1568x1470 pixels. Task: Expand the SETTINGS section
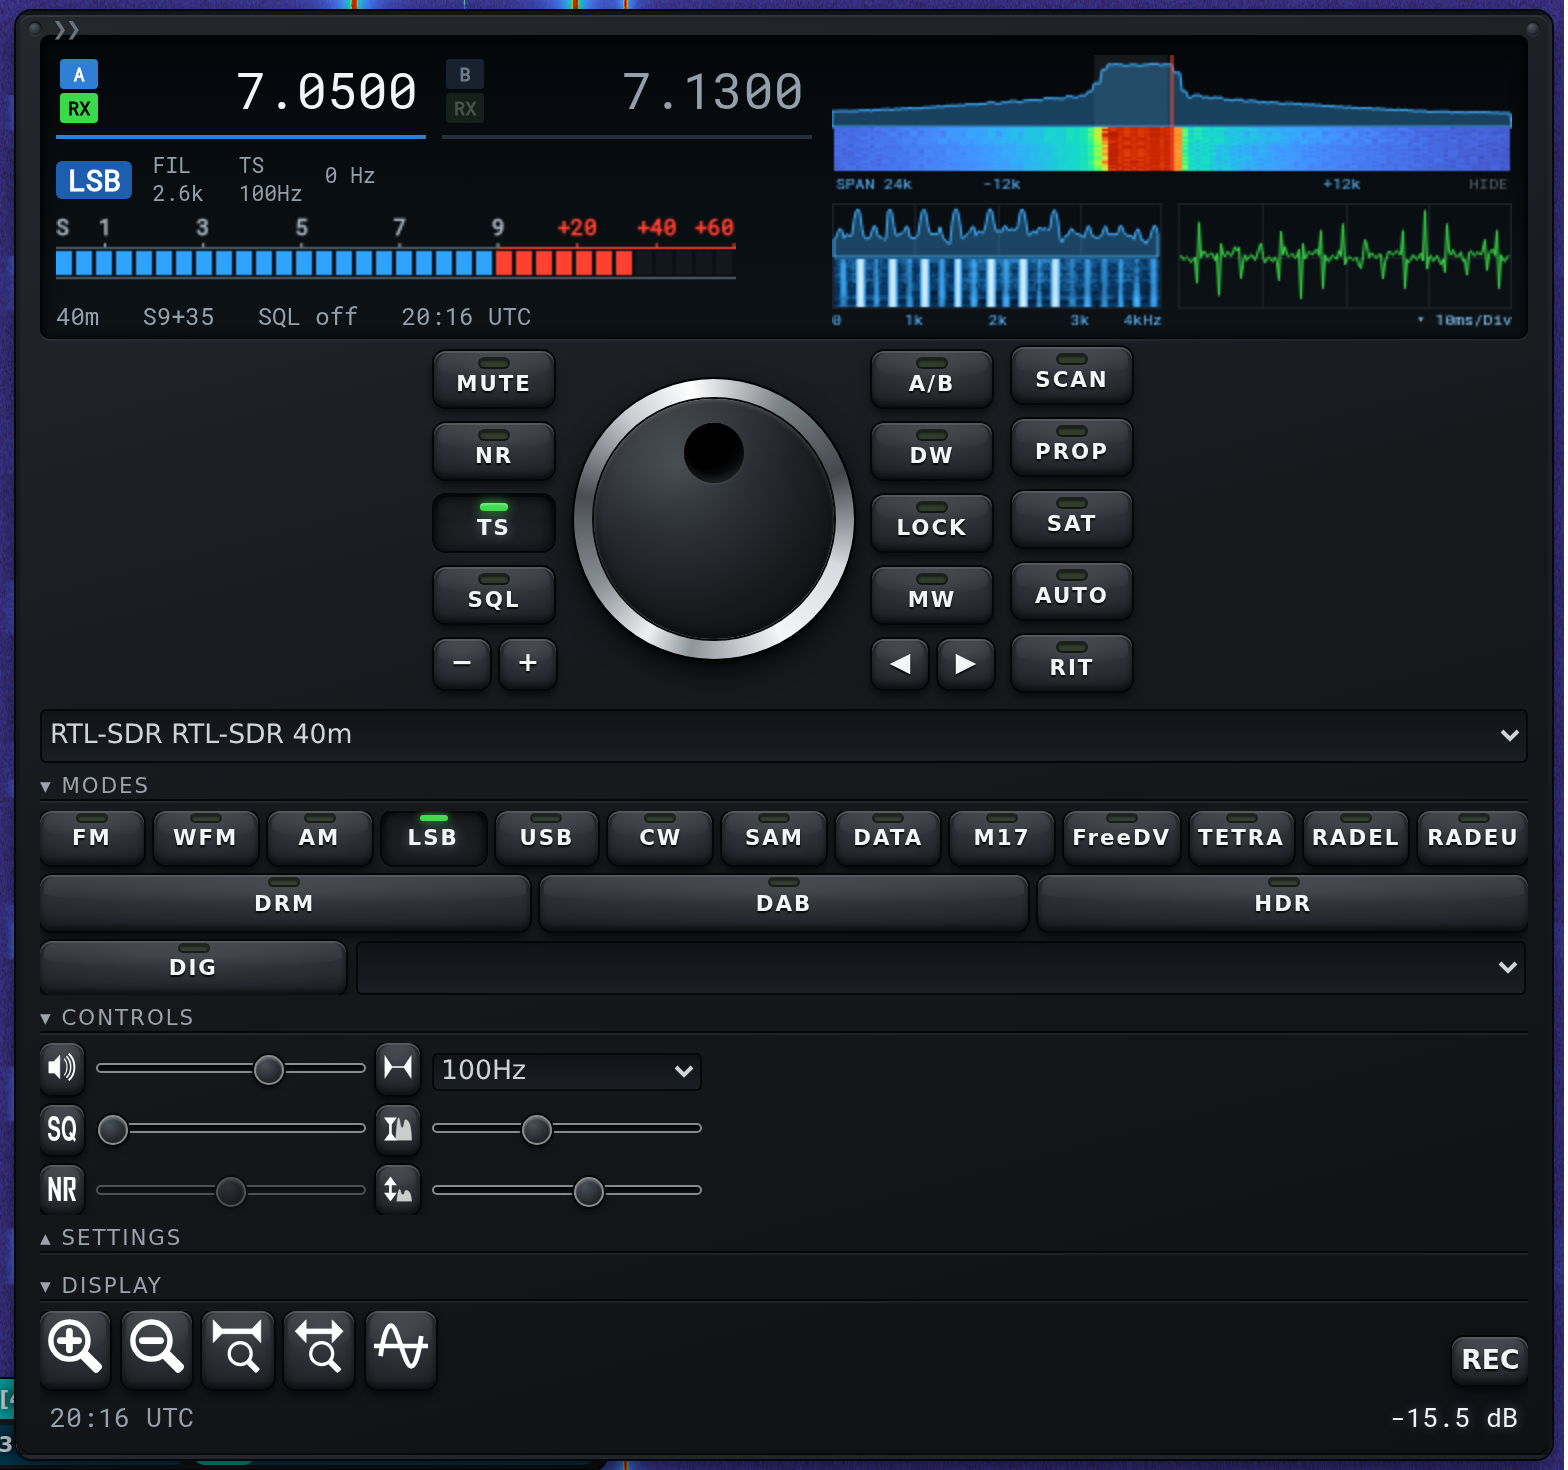pos(111,1238)
